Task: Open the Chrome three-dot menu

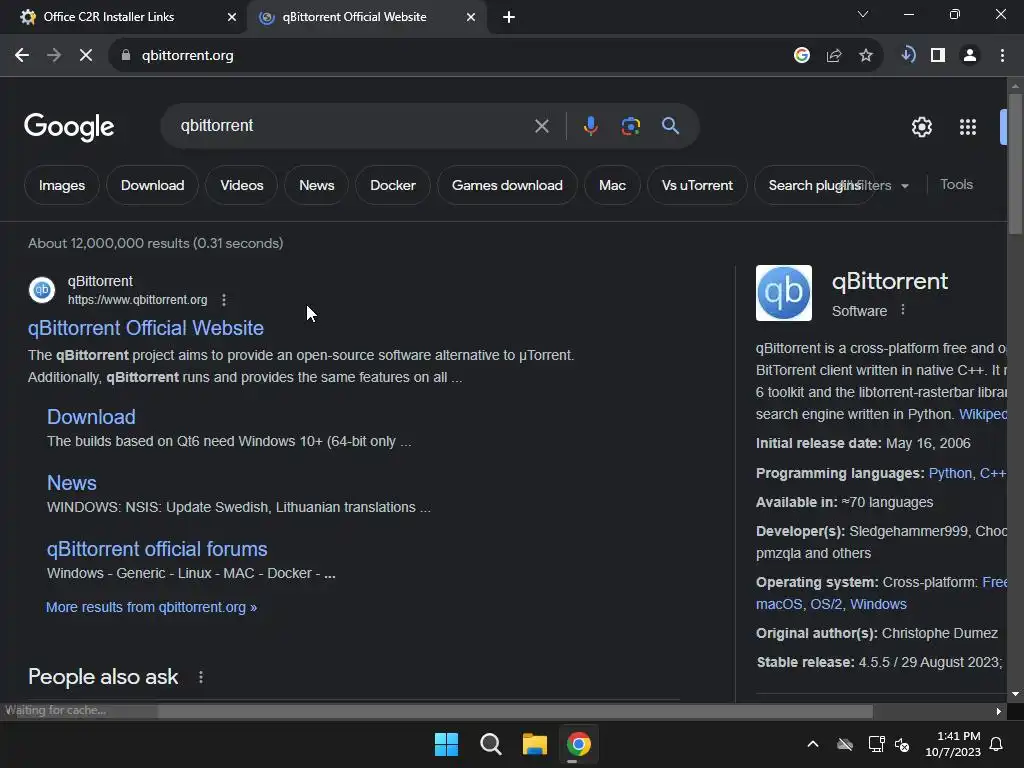Action: [1002, 56]
